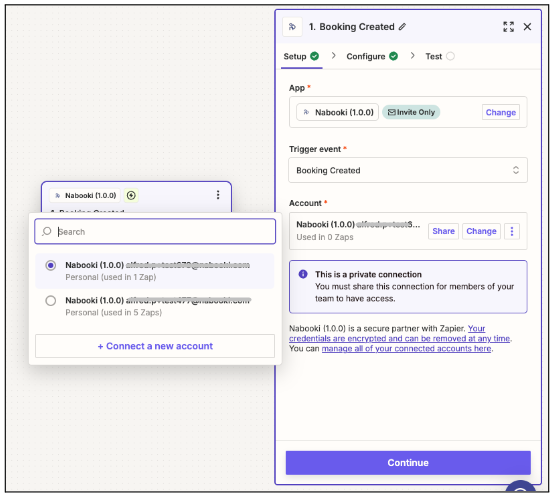The width and height of the screenshot is (553, 497).
Task: Open the Trigger event dropdown
Action: pos(408,170)
